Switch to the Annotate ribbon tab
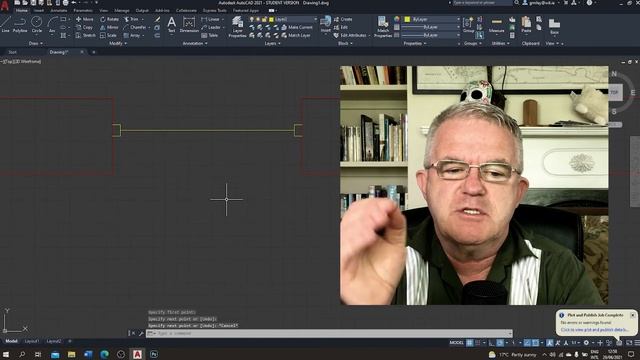The width and height of the screenshot is (640, 360). point(59,11)
